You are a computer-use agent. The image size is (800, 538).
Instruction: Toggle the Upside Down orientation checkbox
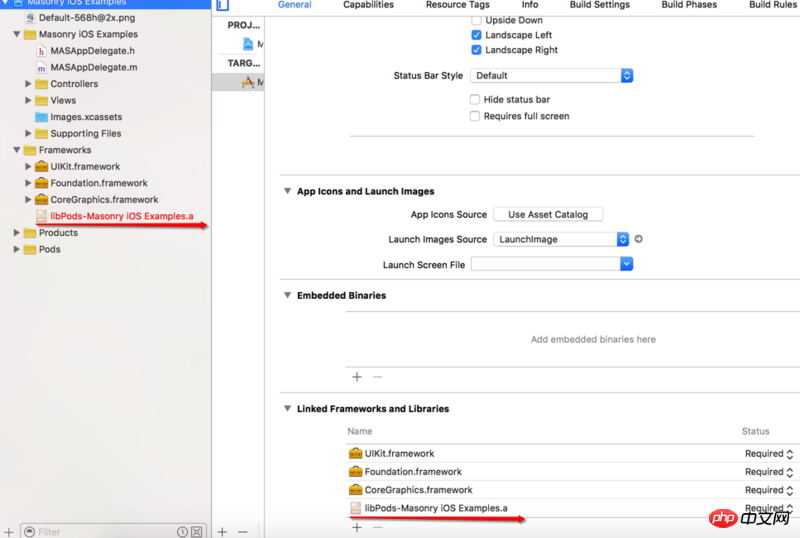(476, 20)
